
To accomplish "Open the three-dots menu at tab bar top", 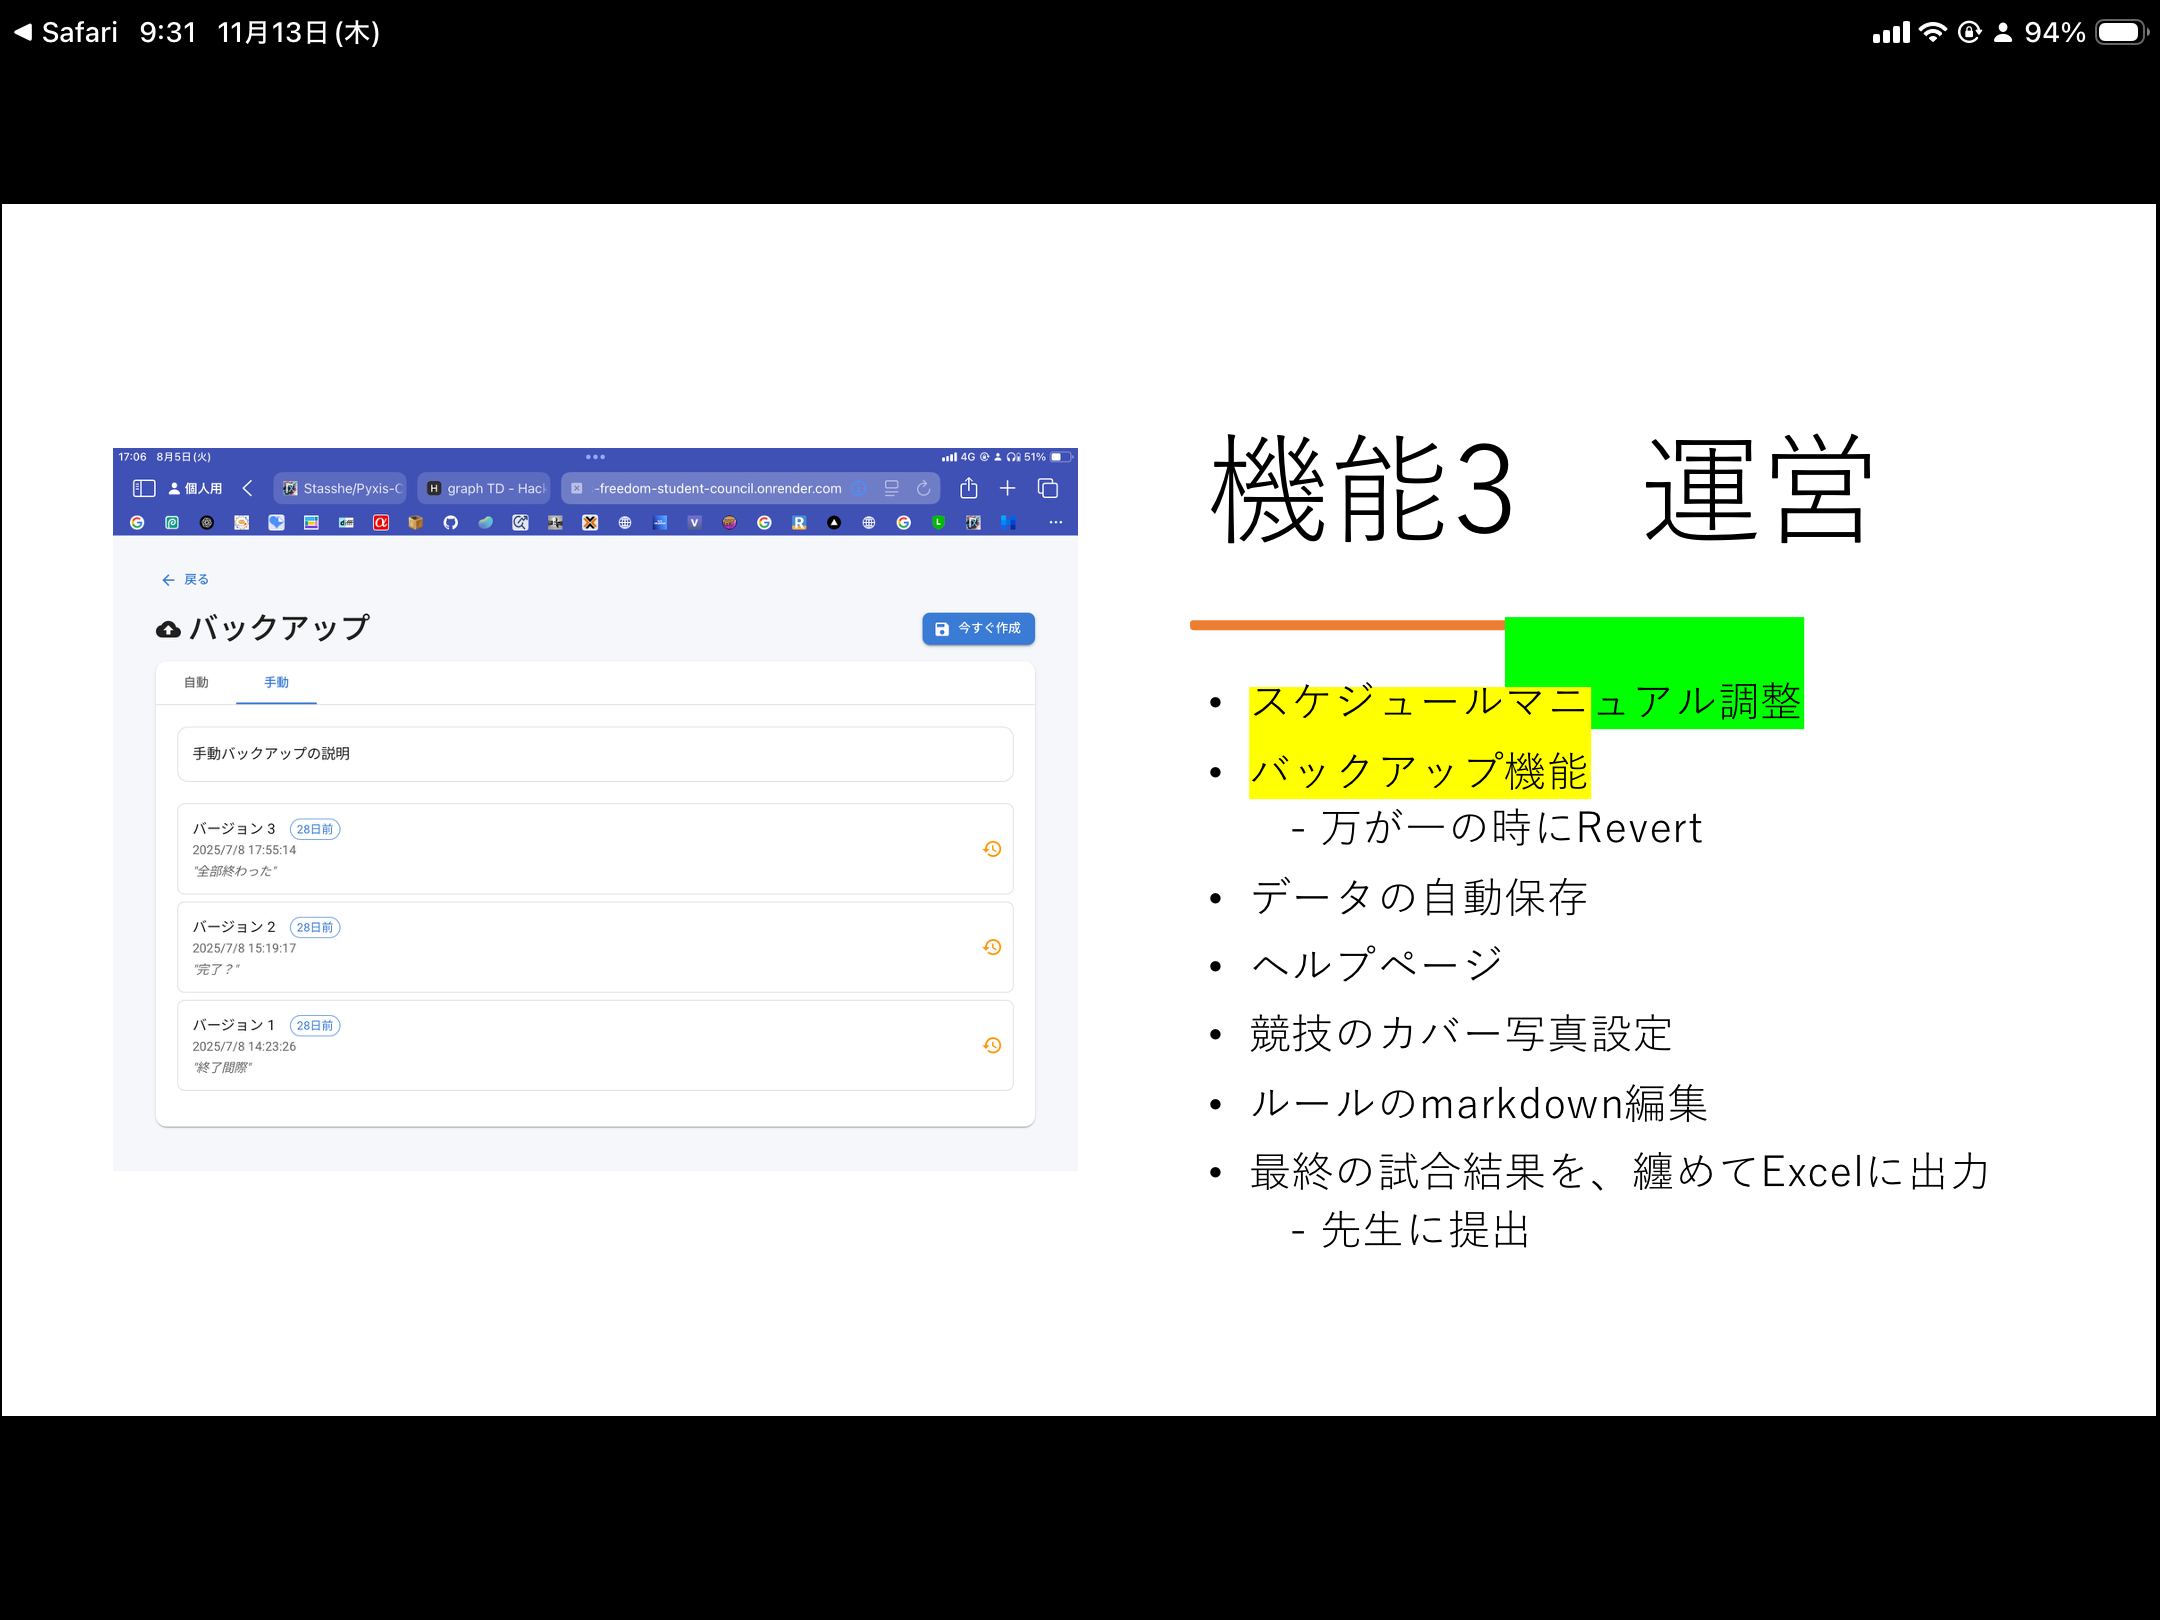I will coord(595,457).
